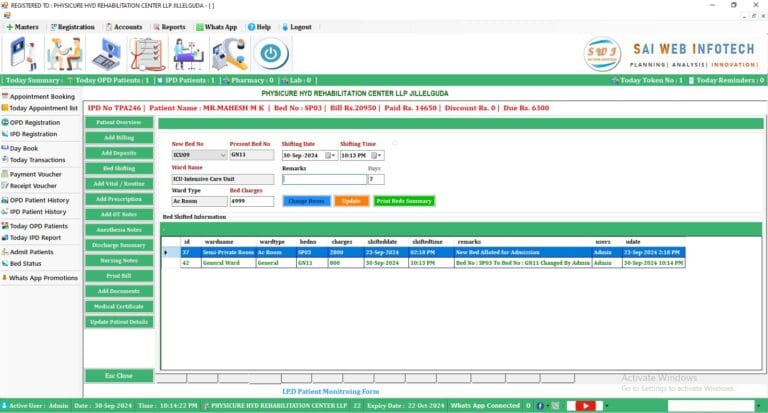Open the hospital bed patient toolbar icon
Image resolution: width=768 pixels, height=413 pixels.
pyautogui.click(x=189, y=54)
